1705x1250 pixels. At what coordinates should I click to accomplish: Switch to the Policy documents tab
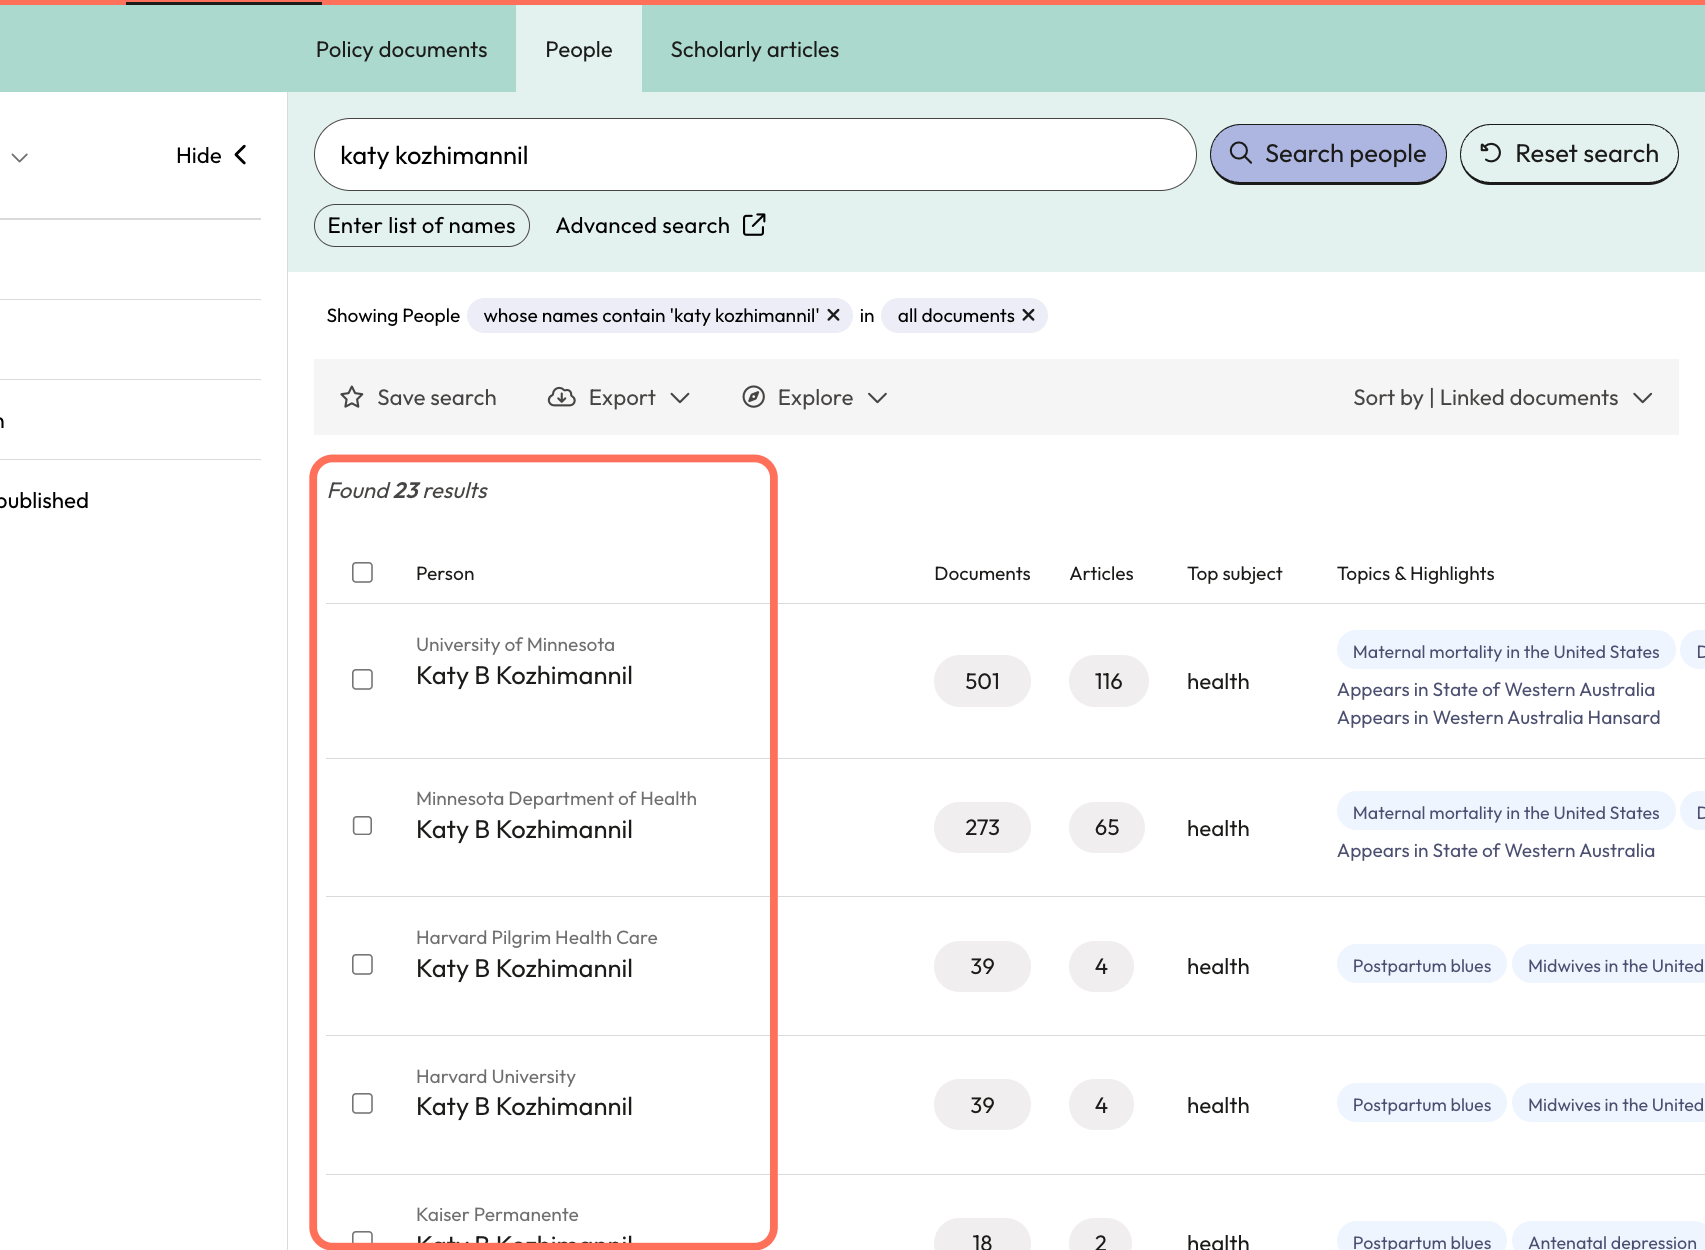click(401, 49)
